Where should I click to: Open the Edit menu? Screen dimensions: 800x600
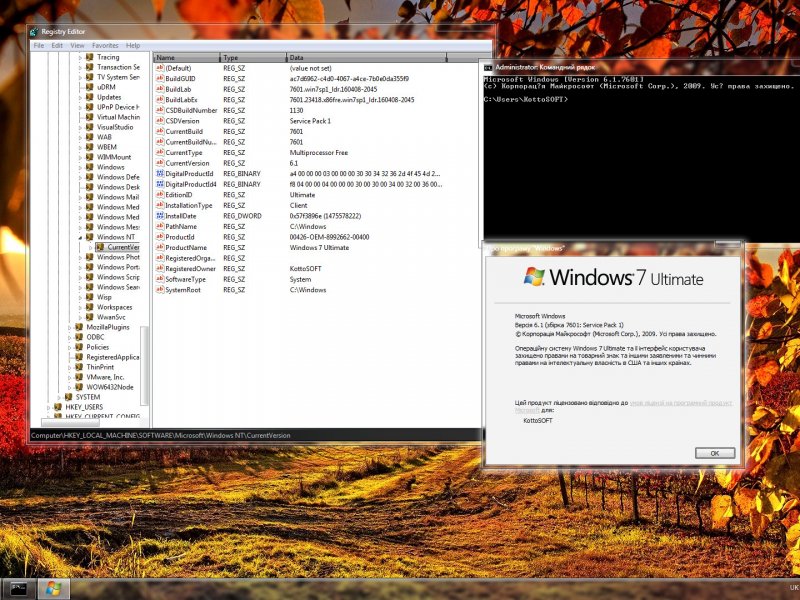pyautogui.click(x=57, y=45)
